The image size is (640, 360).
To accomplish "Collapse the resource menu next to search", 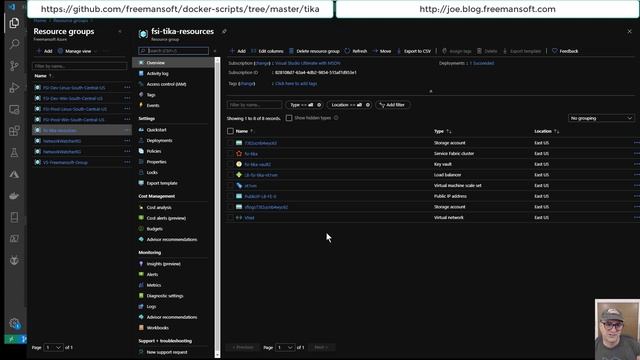I will click(x=215, y=51).
